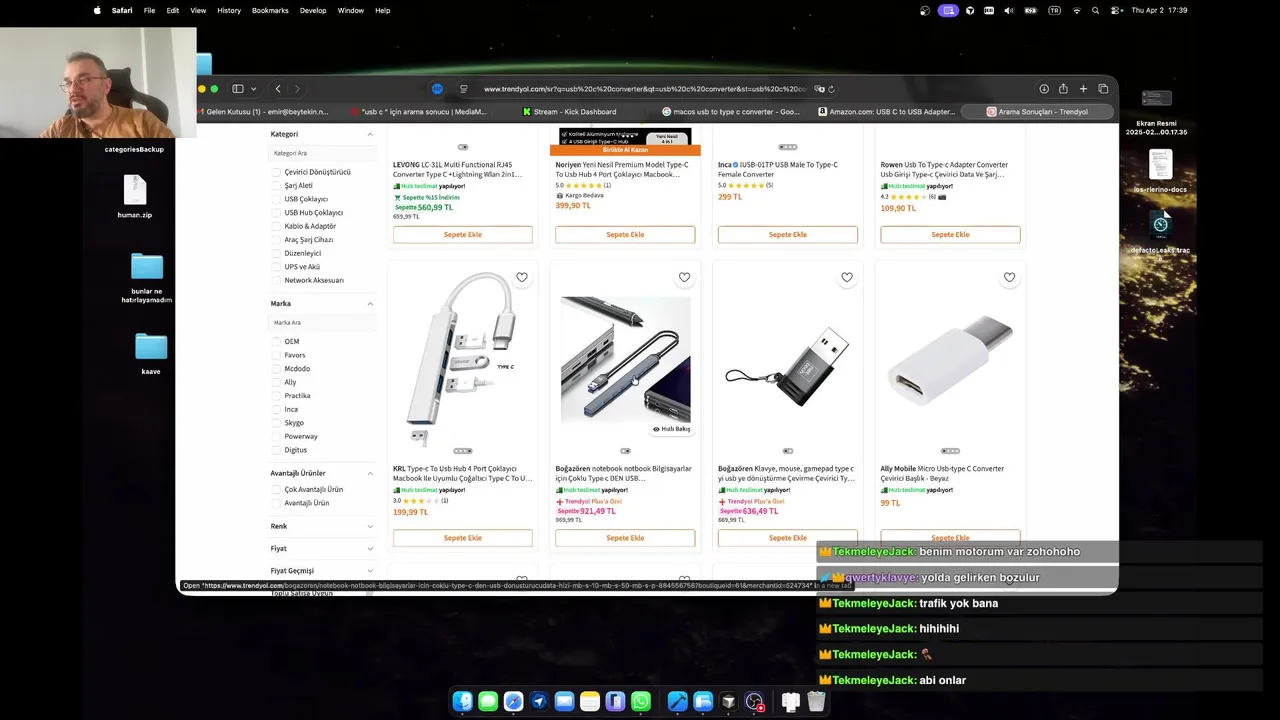Image resolution: width=1280 pixels, height=720 pixels.
Task: Tick the Inca brand filter
Action: (x=276, y=409)
